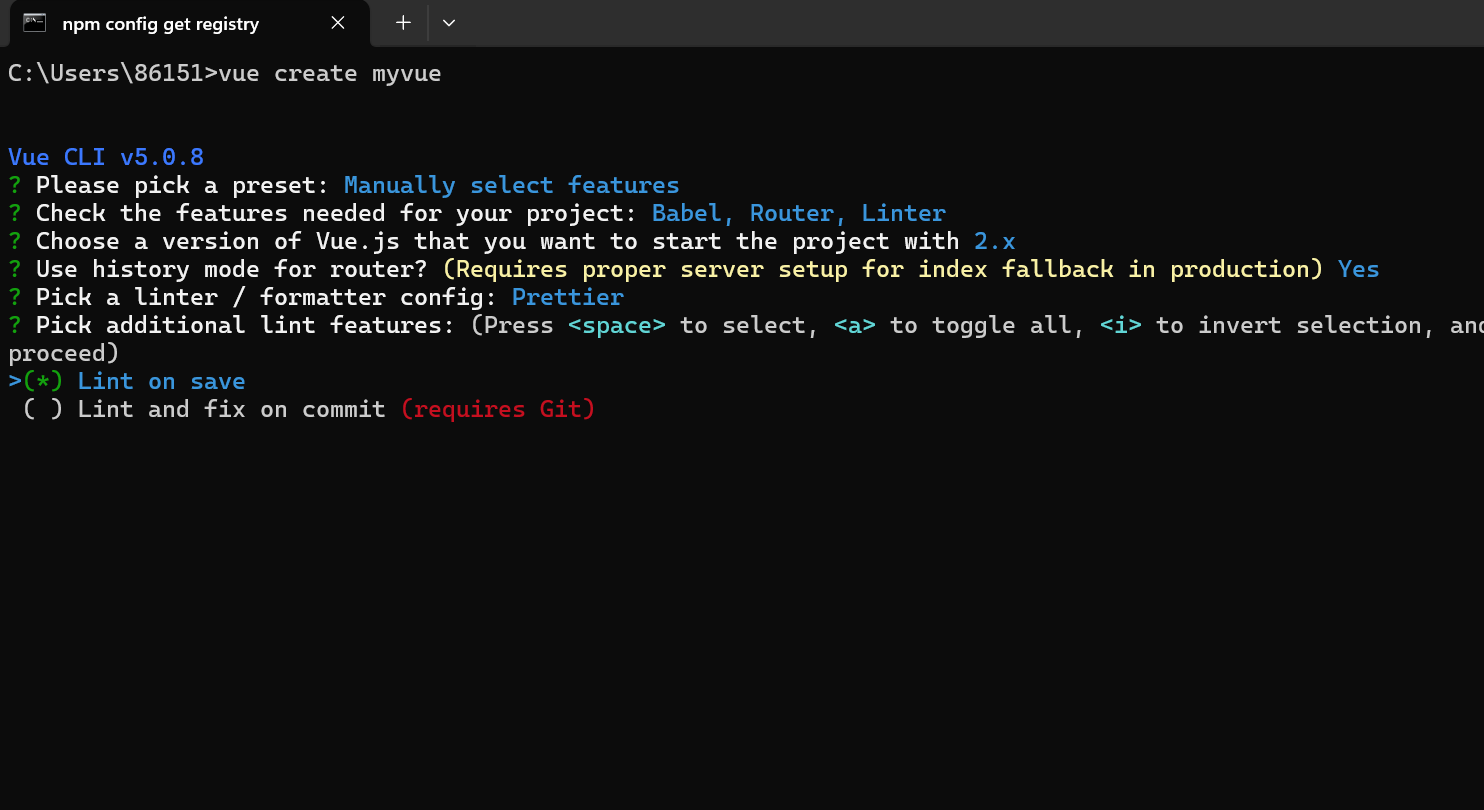
Task: Click 'Check the features needed' prompt text
Action: click(337, 213)
